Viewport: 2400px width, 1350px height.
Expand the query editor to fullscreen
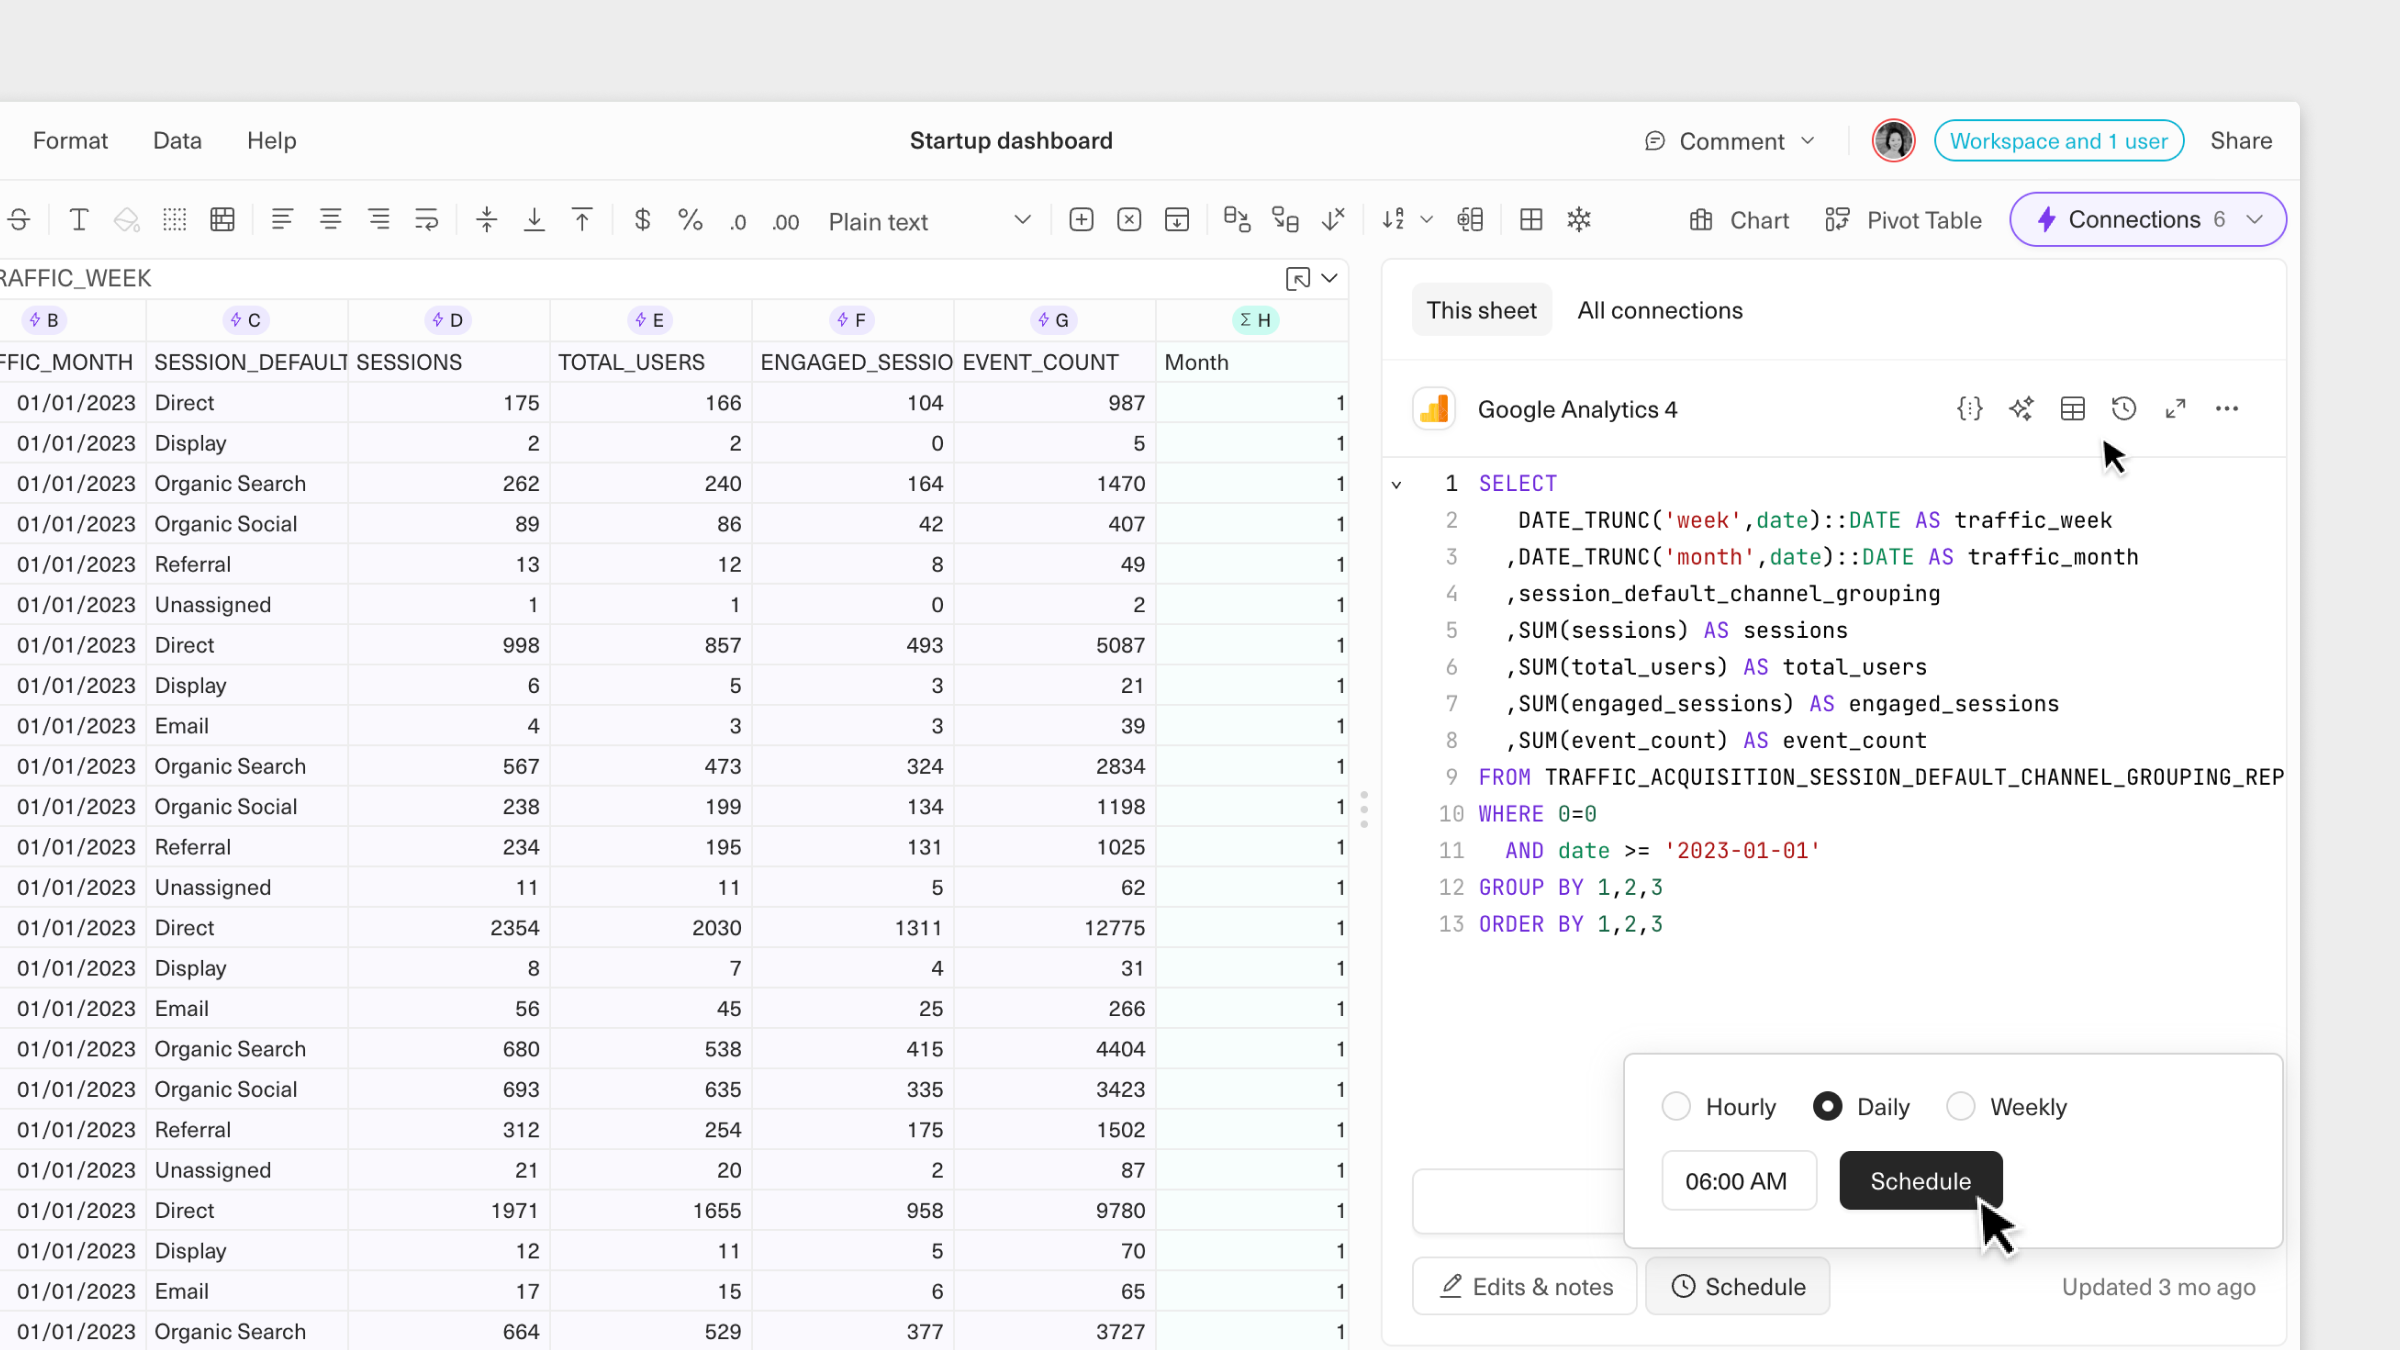tap(2175, 409)
